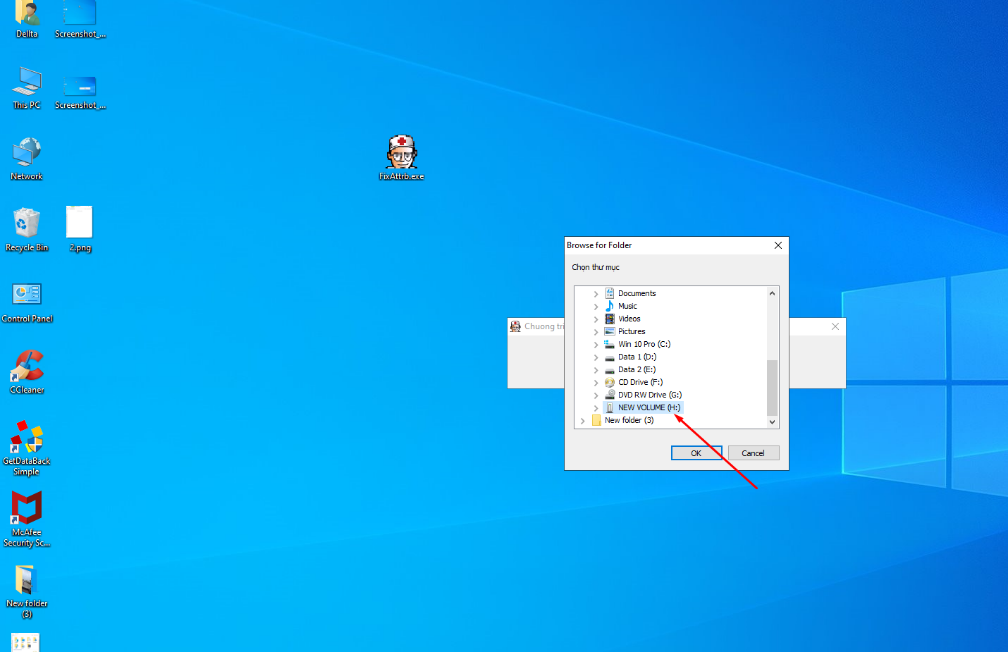Select Documents label in folder tree

pyautogui.click(x=637, y=293)
